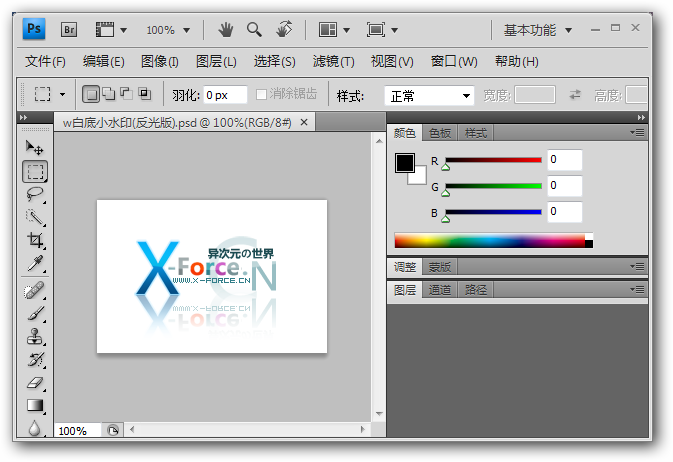Expand the View Extras dropdown arrow
Image resolution: width=673 pixels, height=462 pixels.
[124, 30]
